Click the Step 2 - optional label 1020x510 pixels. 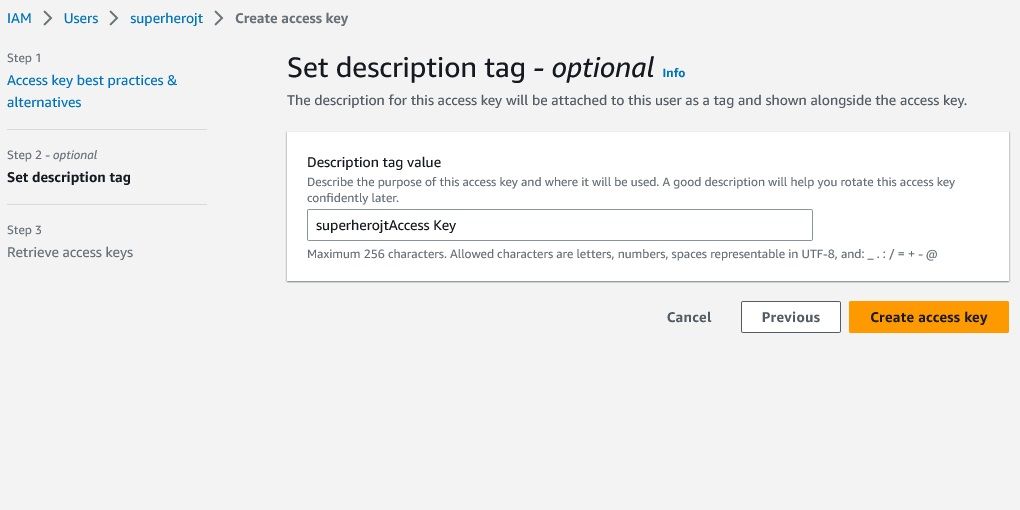(x=52, y=155)
